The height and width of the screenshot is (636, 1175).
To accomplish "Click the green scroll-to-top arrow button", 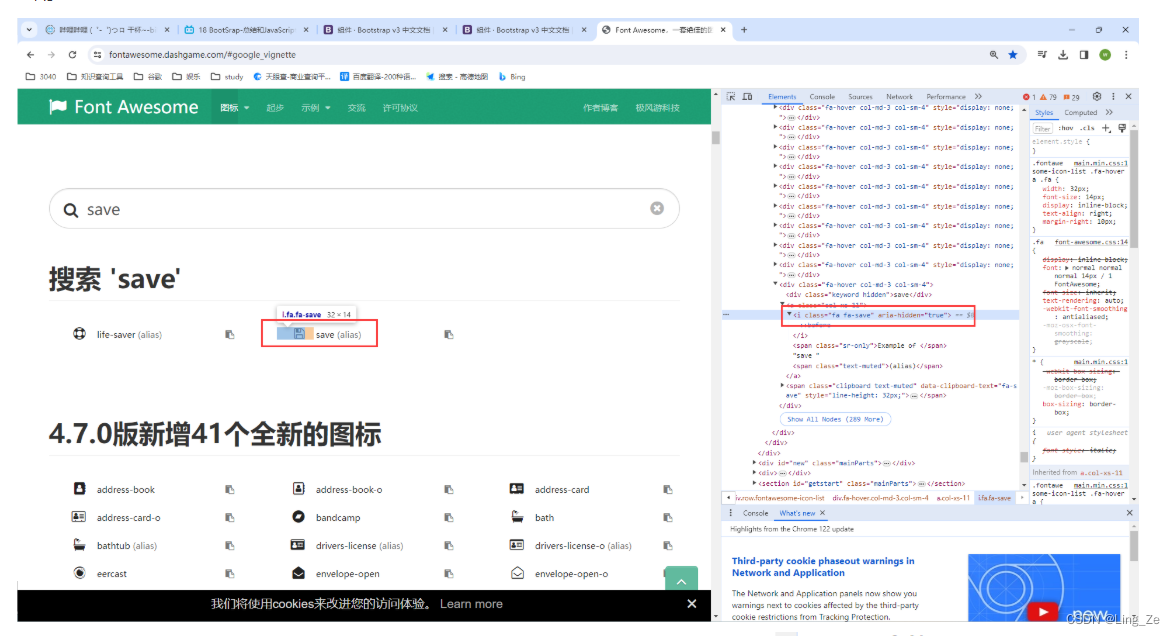I will [681, 578].
